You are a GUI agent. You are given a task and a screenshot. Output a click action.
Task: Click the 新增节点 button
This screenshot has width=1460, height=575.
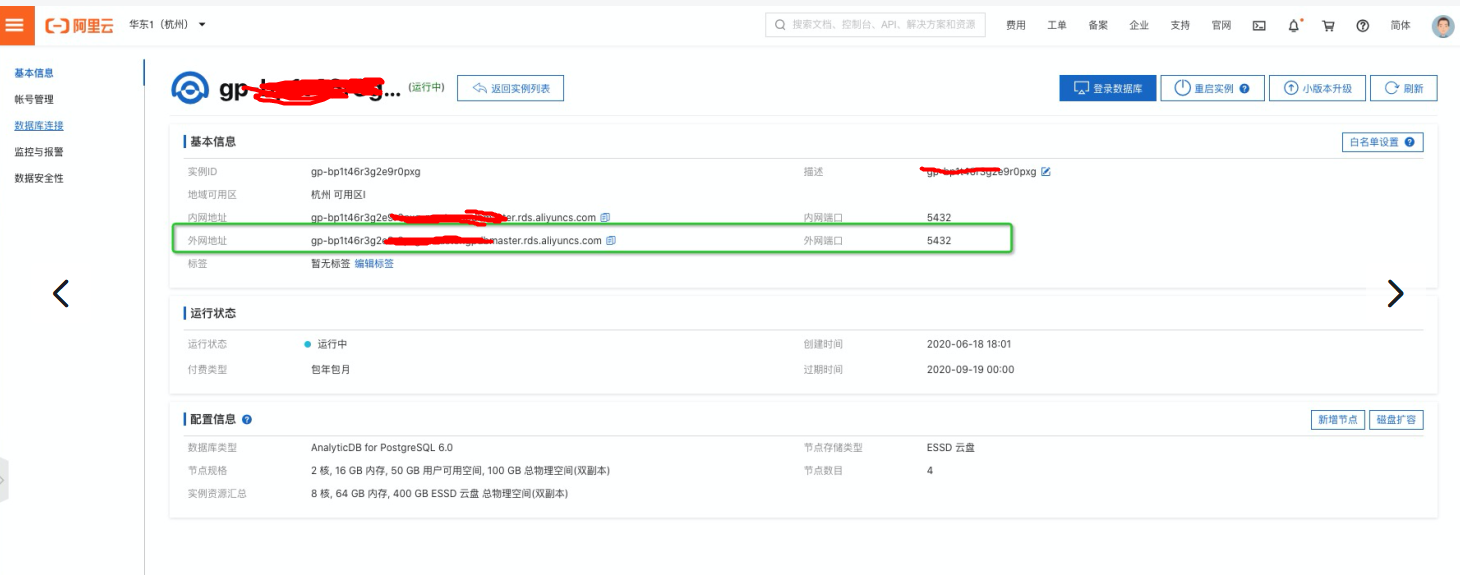coord(1337,420)
